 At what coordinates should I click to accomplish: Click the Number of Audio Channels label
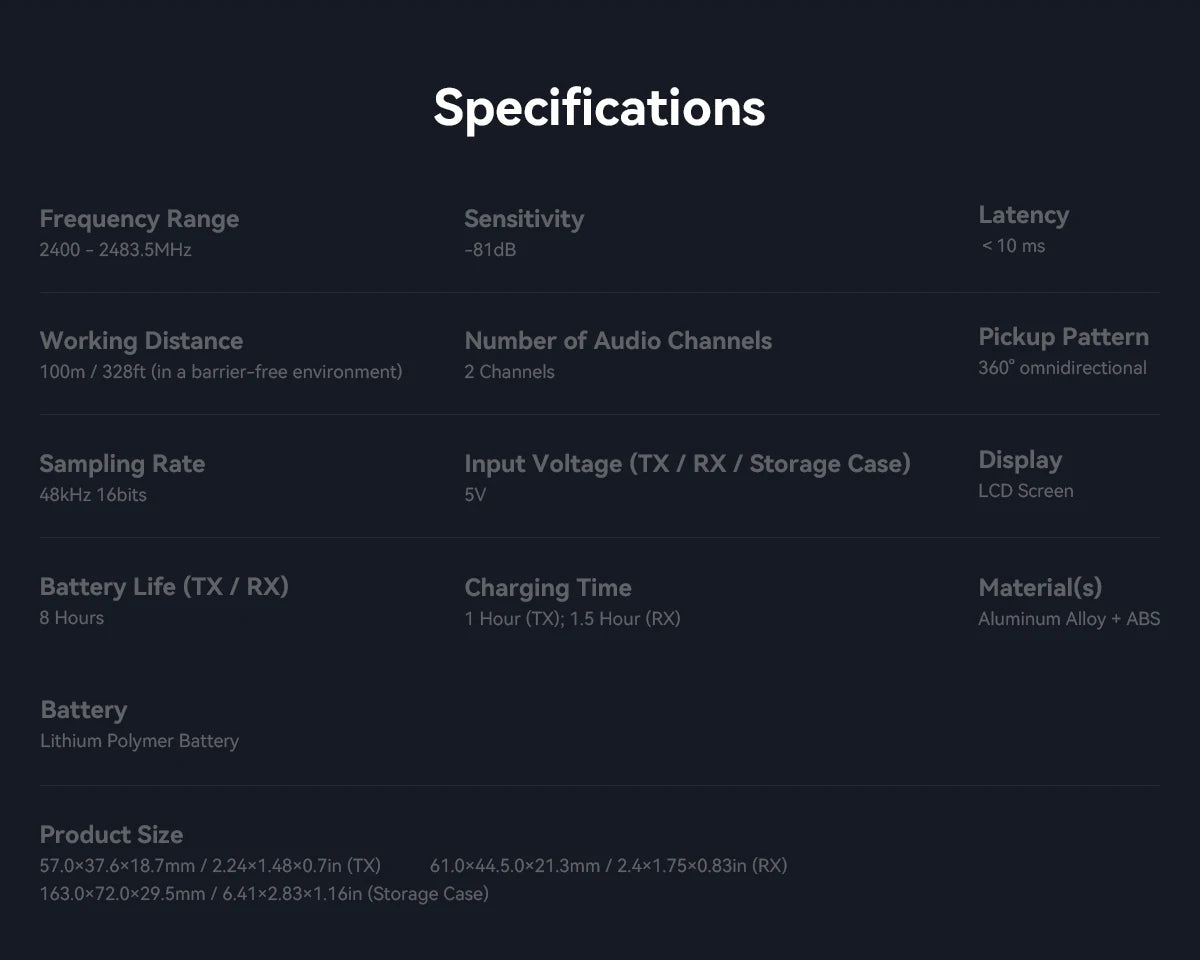click(618, 341)
